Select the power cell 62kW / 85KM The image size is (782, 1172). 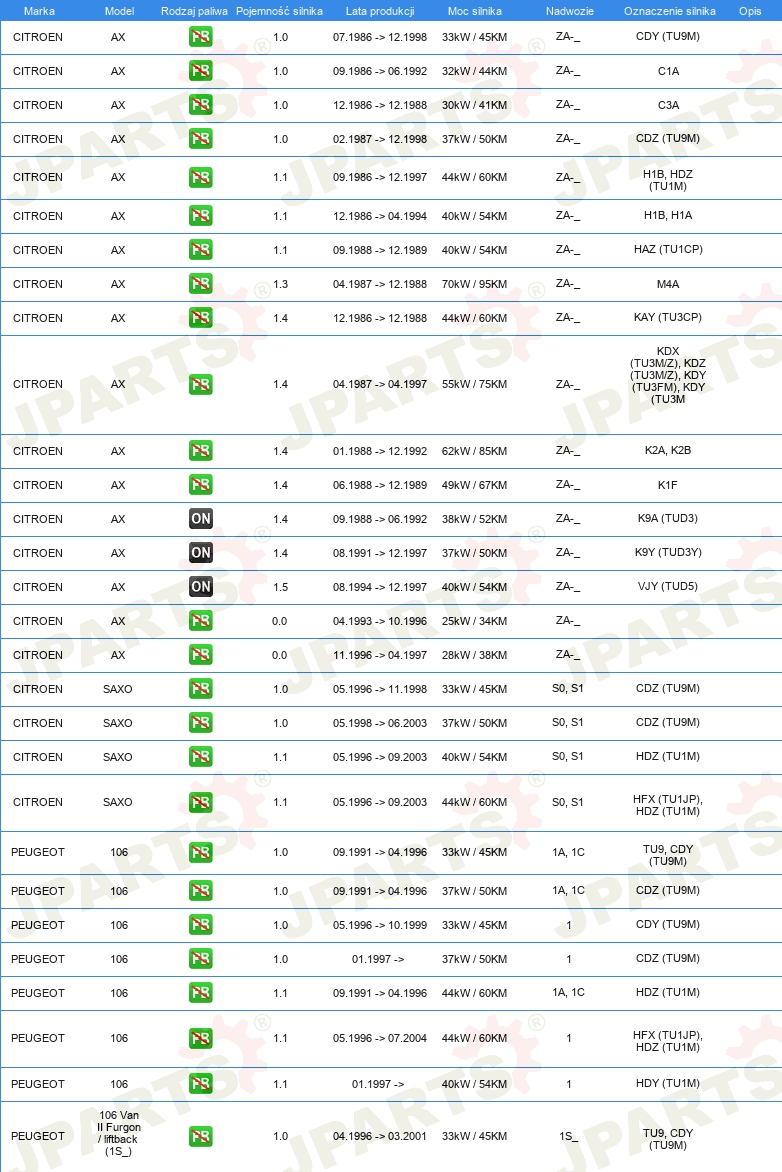click(474, 451)
